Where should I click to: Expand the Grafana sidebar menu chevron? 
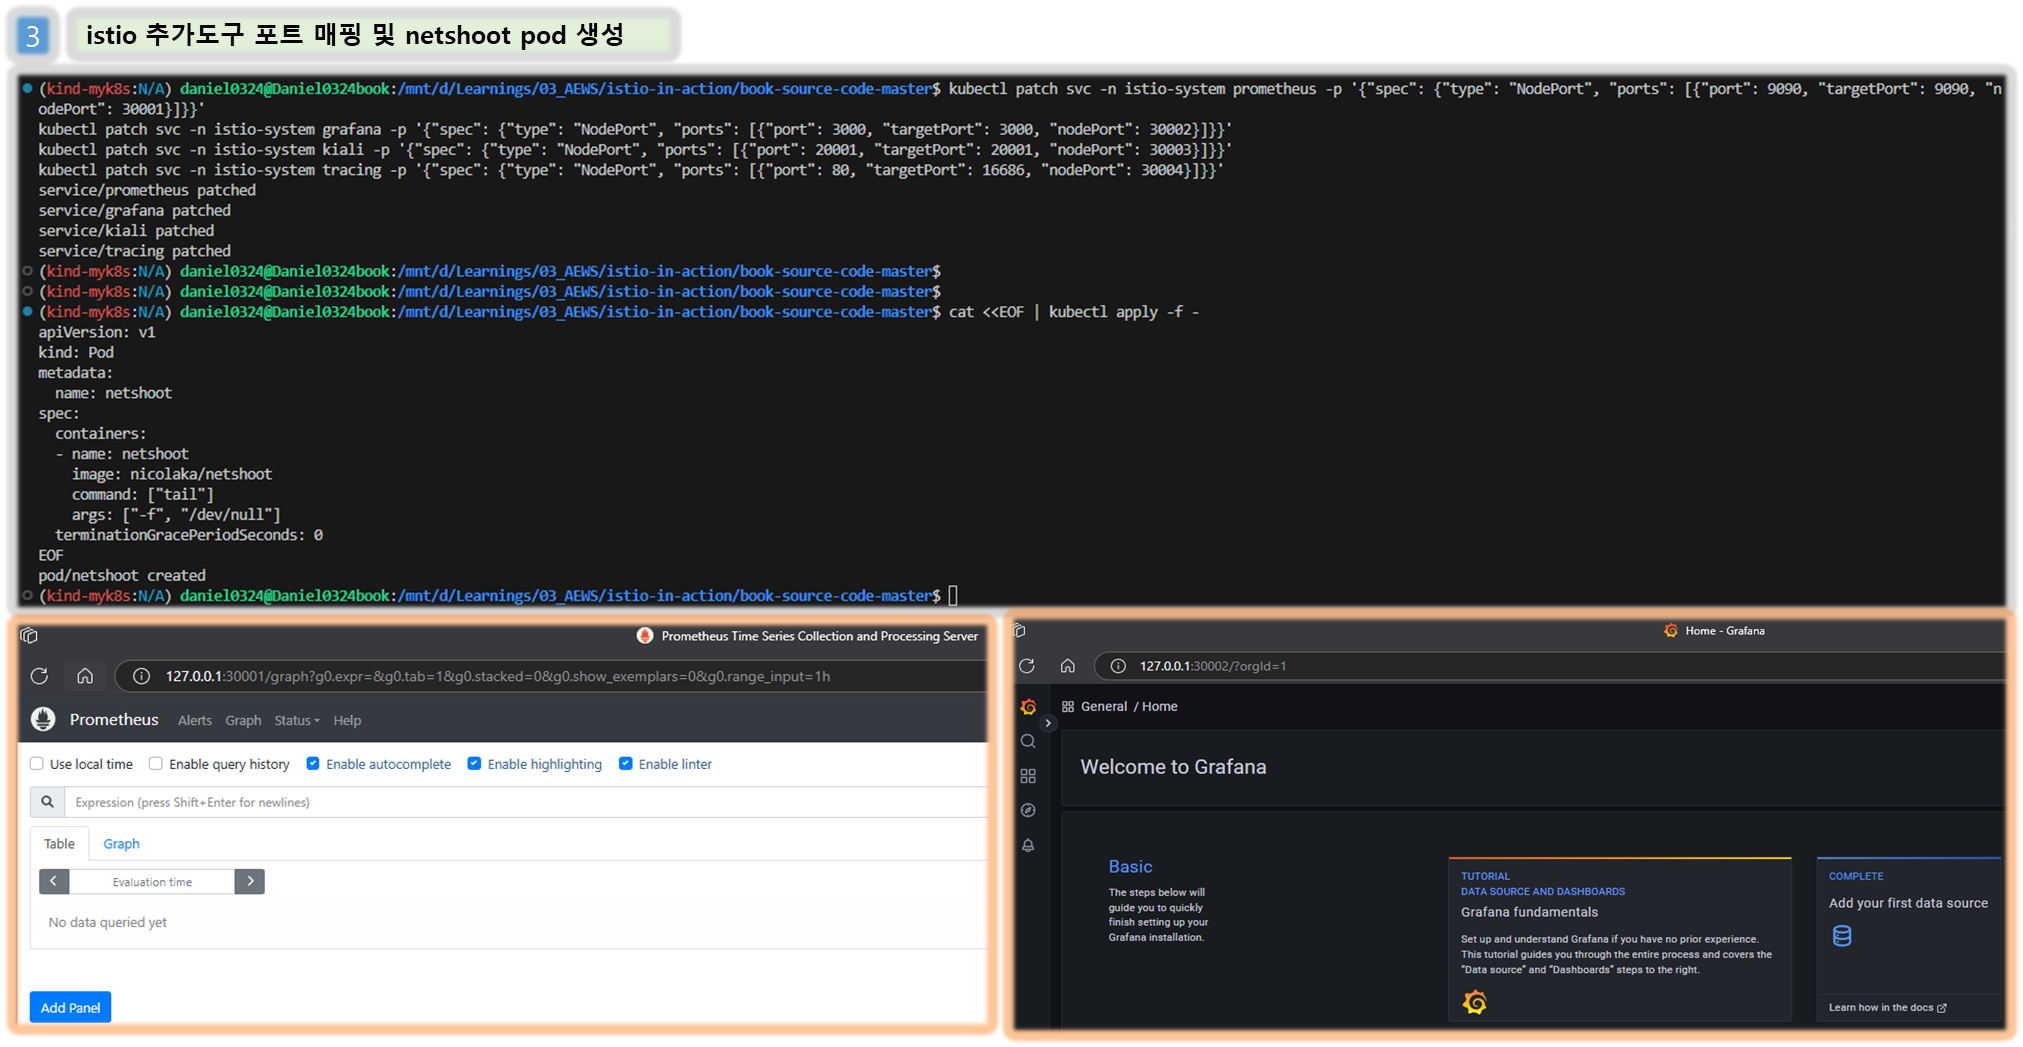[1048, 723]
